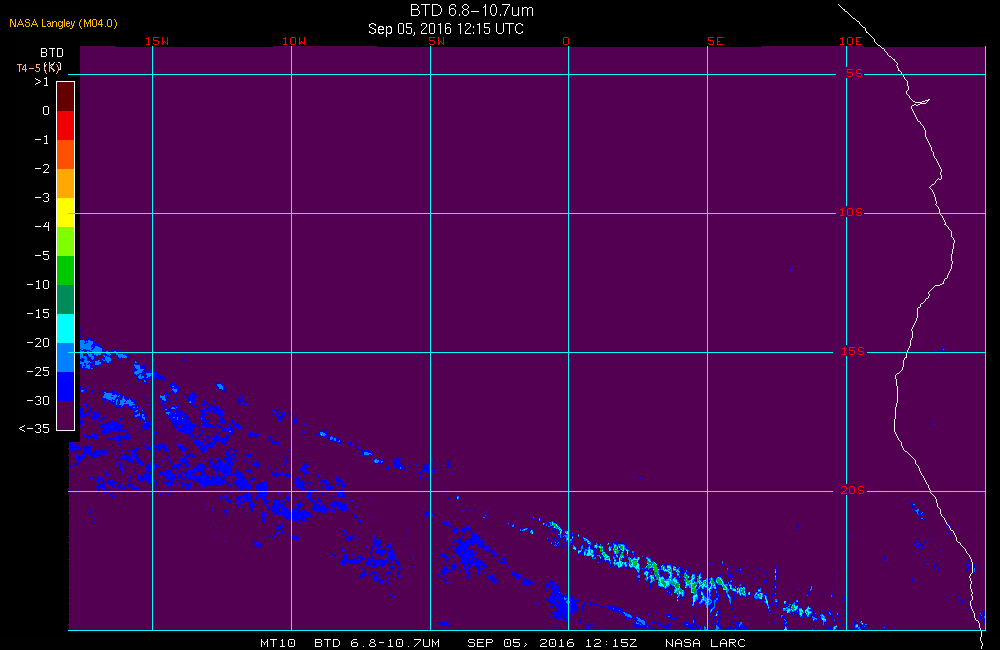Click the 'T4-5 (K)' legend unit label
Image resolution: width=1000 pixels, height=650 pixels.
point(38,67)
